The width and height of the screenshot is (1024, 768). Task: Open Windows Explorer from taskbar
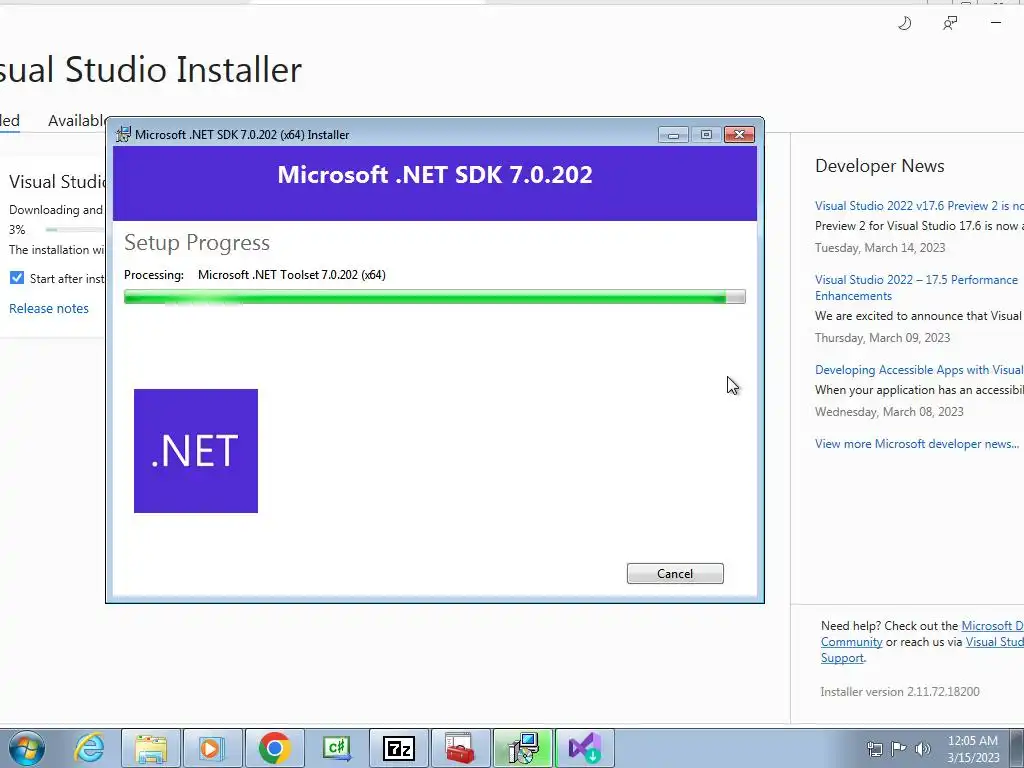(151, 748)
